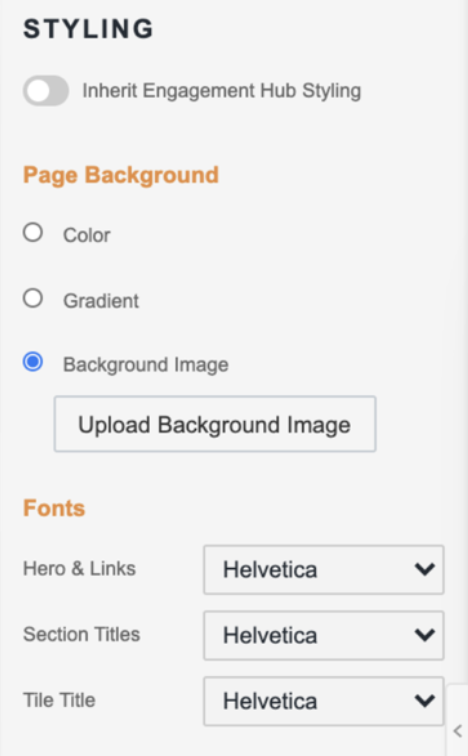This screenshot has width=468, height=756.
Task: Click the Background Image option label
Action: (x=146, y=365)
